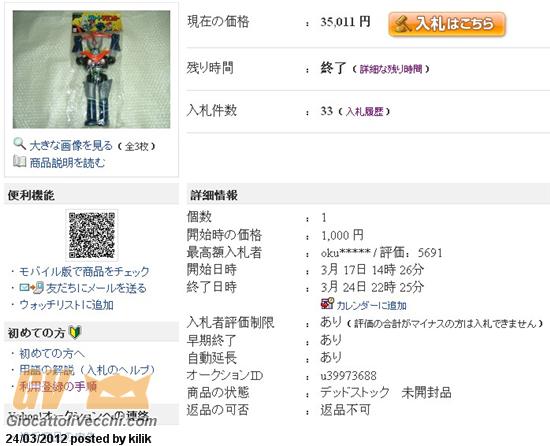Click the gavel icon on bid button
This screenshot has width=550, height=446.
(x=402, y=25)
